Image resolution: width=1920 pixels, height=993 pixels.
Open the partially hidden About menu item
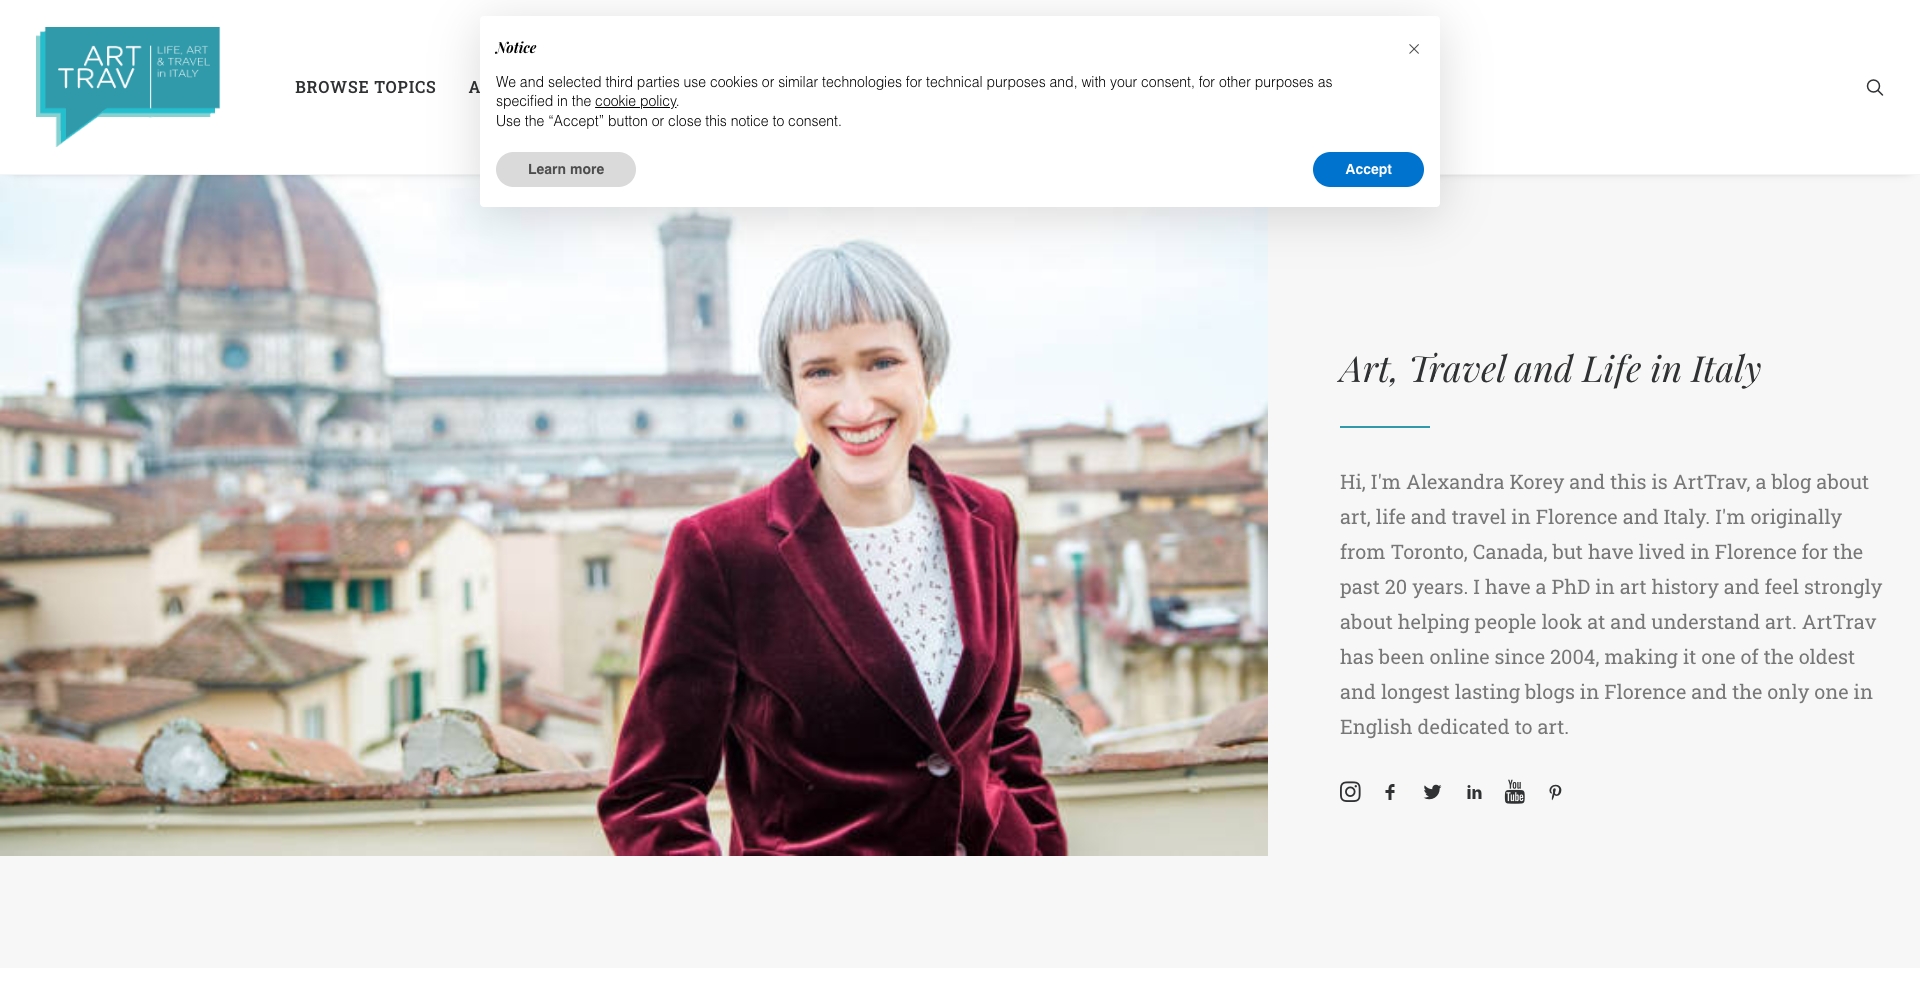[473, 87]
